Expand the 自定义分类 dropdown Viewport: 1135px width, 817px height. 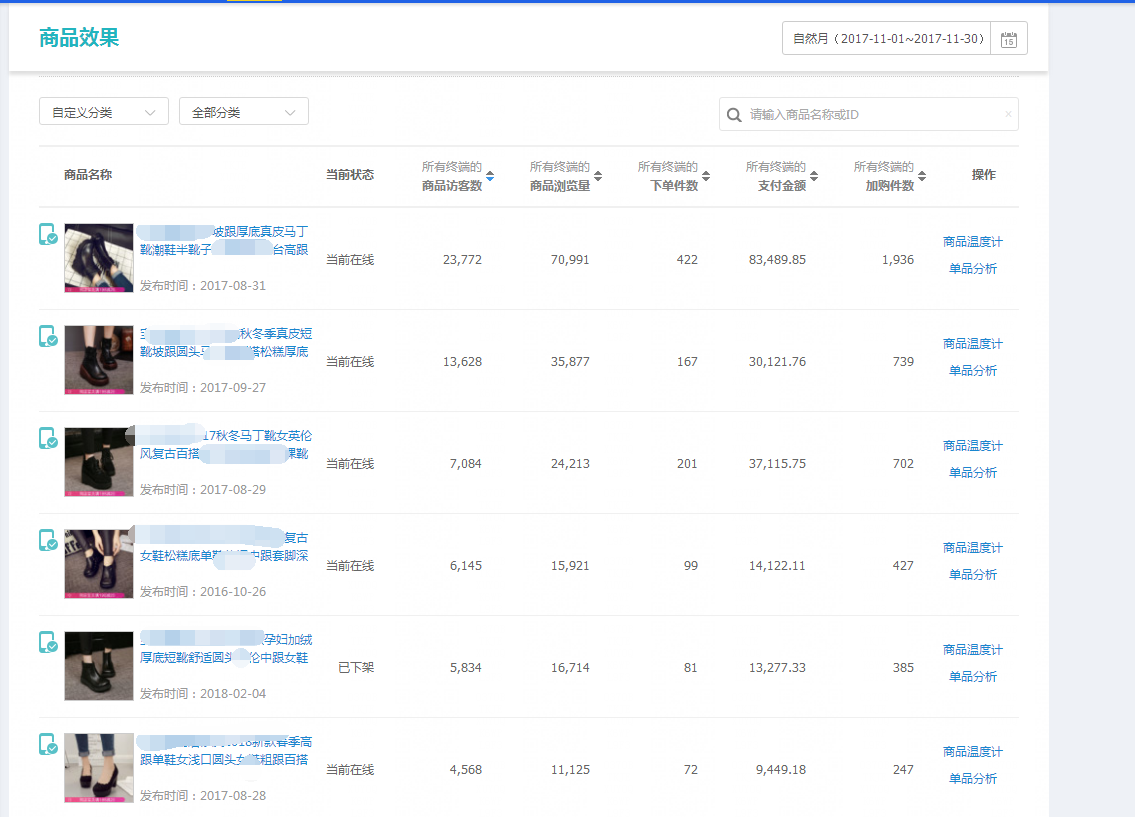pos(104,112)
